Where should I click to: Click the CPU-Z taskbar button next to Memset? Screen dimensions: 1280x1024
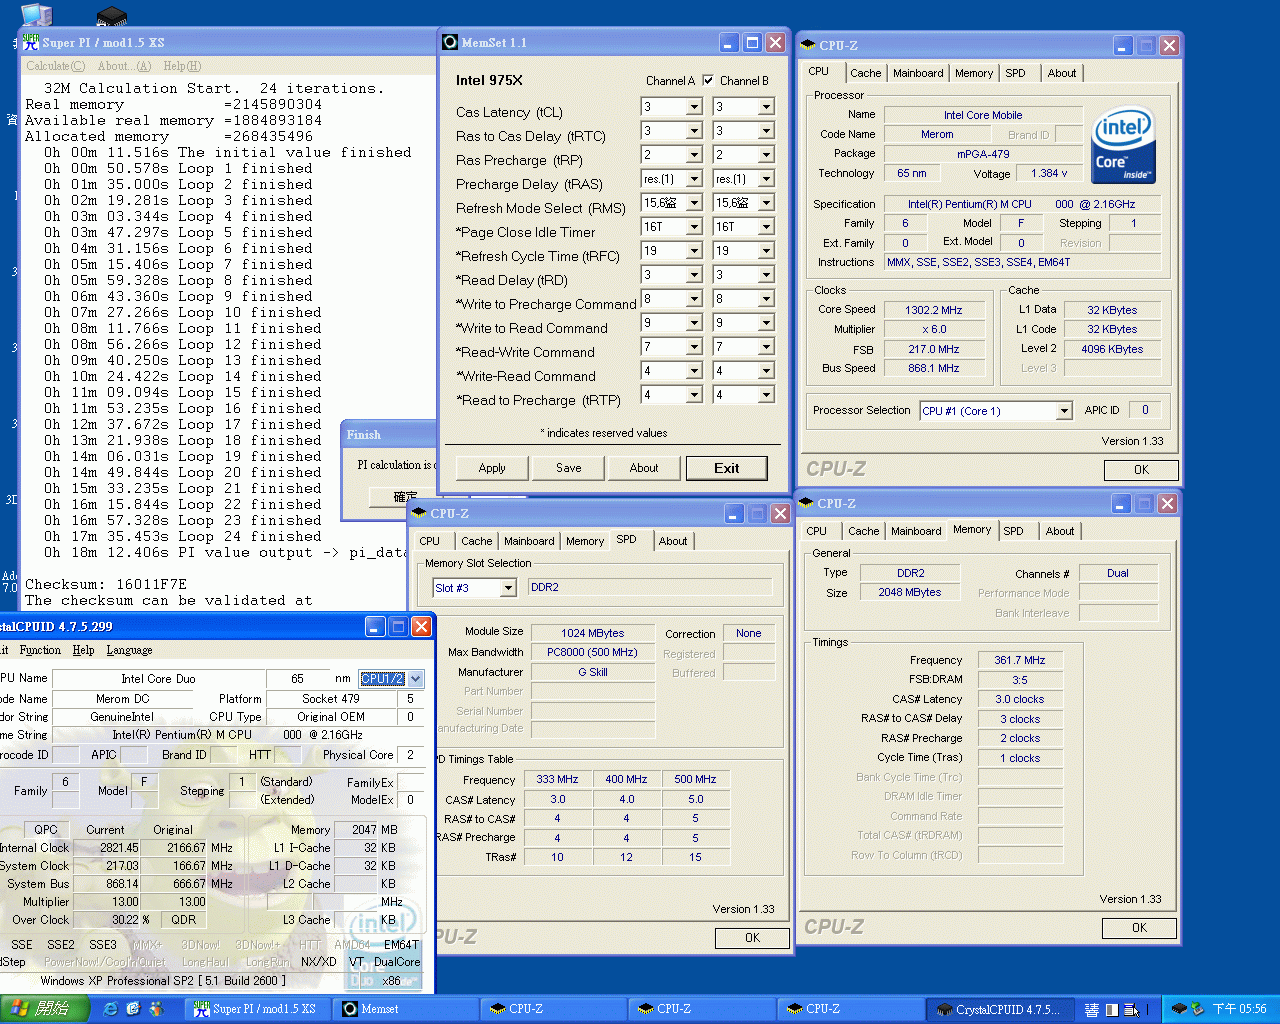click(x=552, y=1009)
